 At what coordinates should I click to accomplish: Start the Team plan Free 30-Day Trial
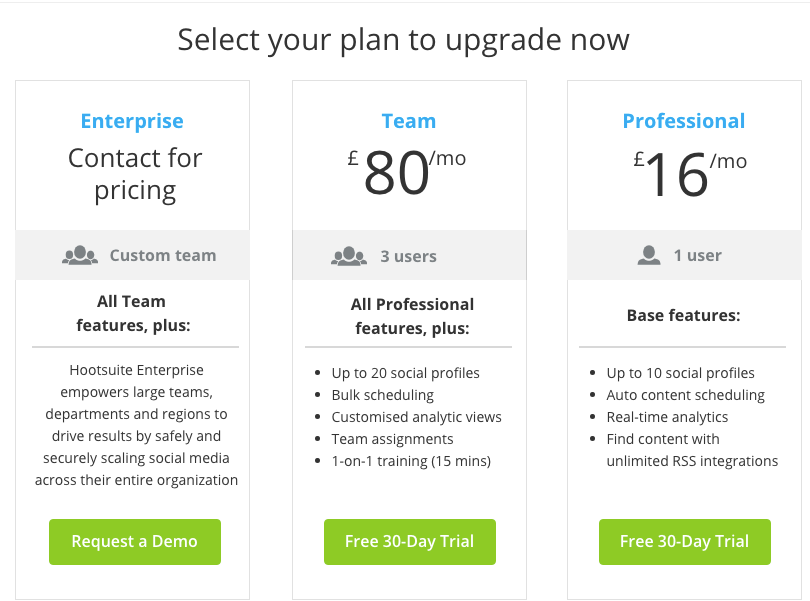click(409, 541)
